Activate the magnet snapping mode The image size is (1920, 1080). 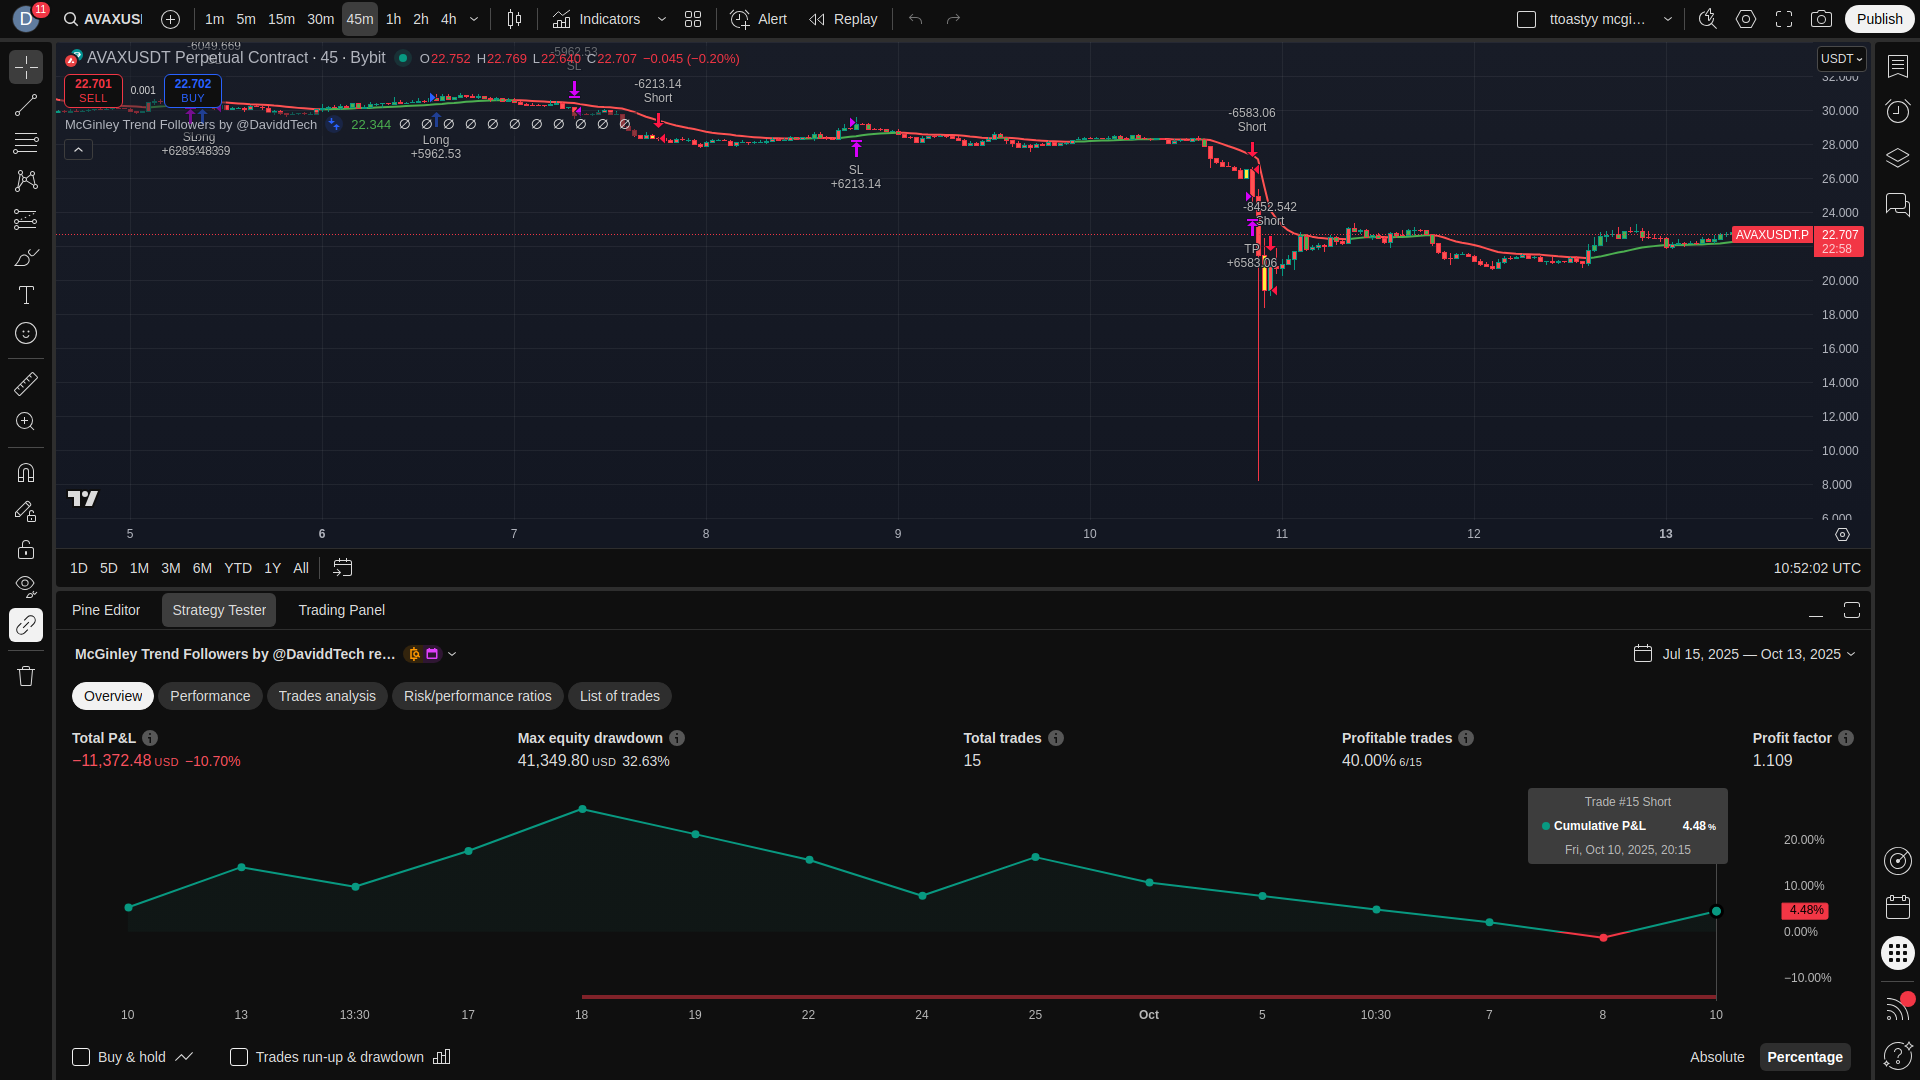[26, 472]
